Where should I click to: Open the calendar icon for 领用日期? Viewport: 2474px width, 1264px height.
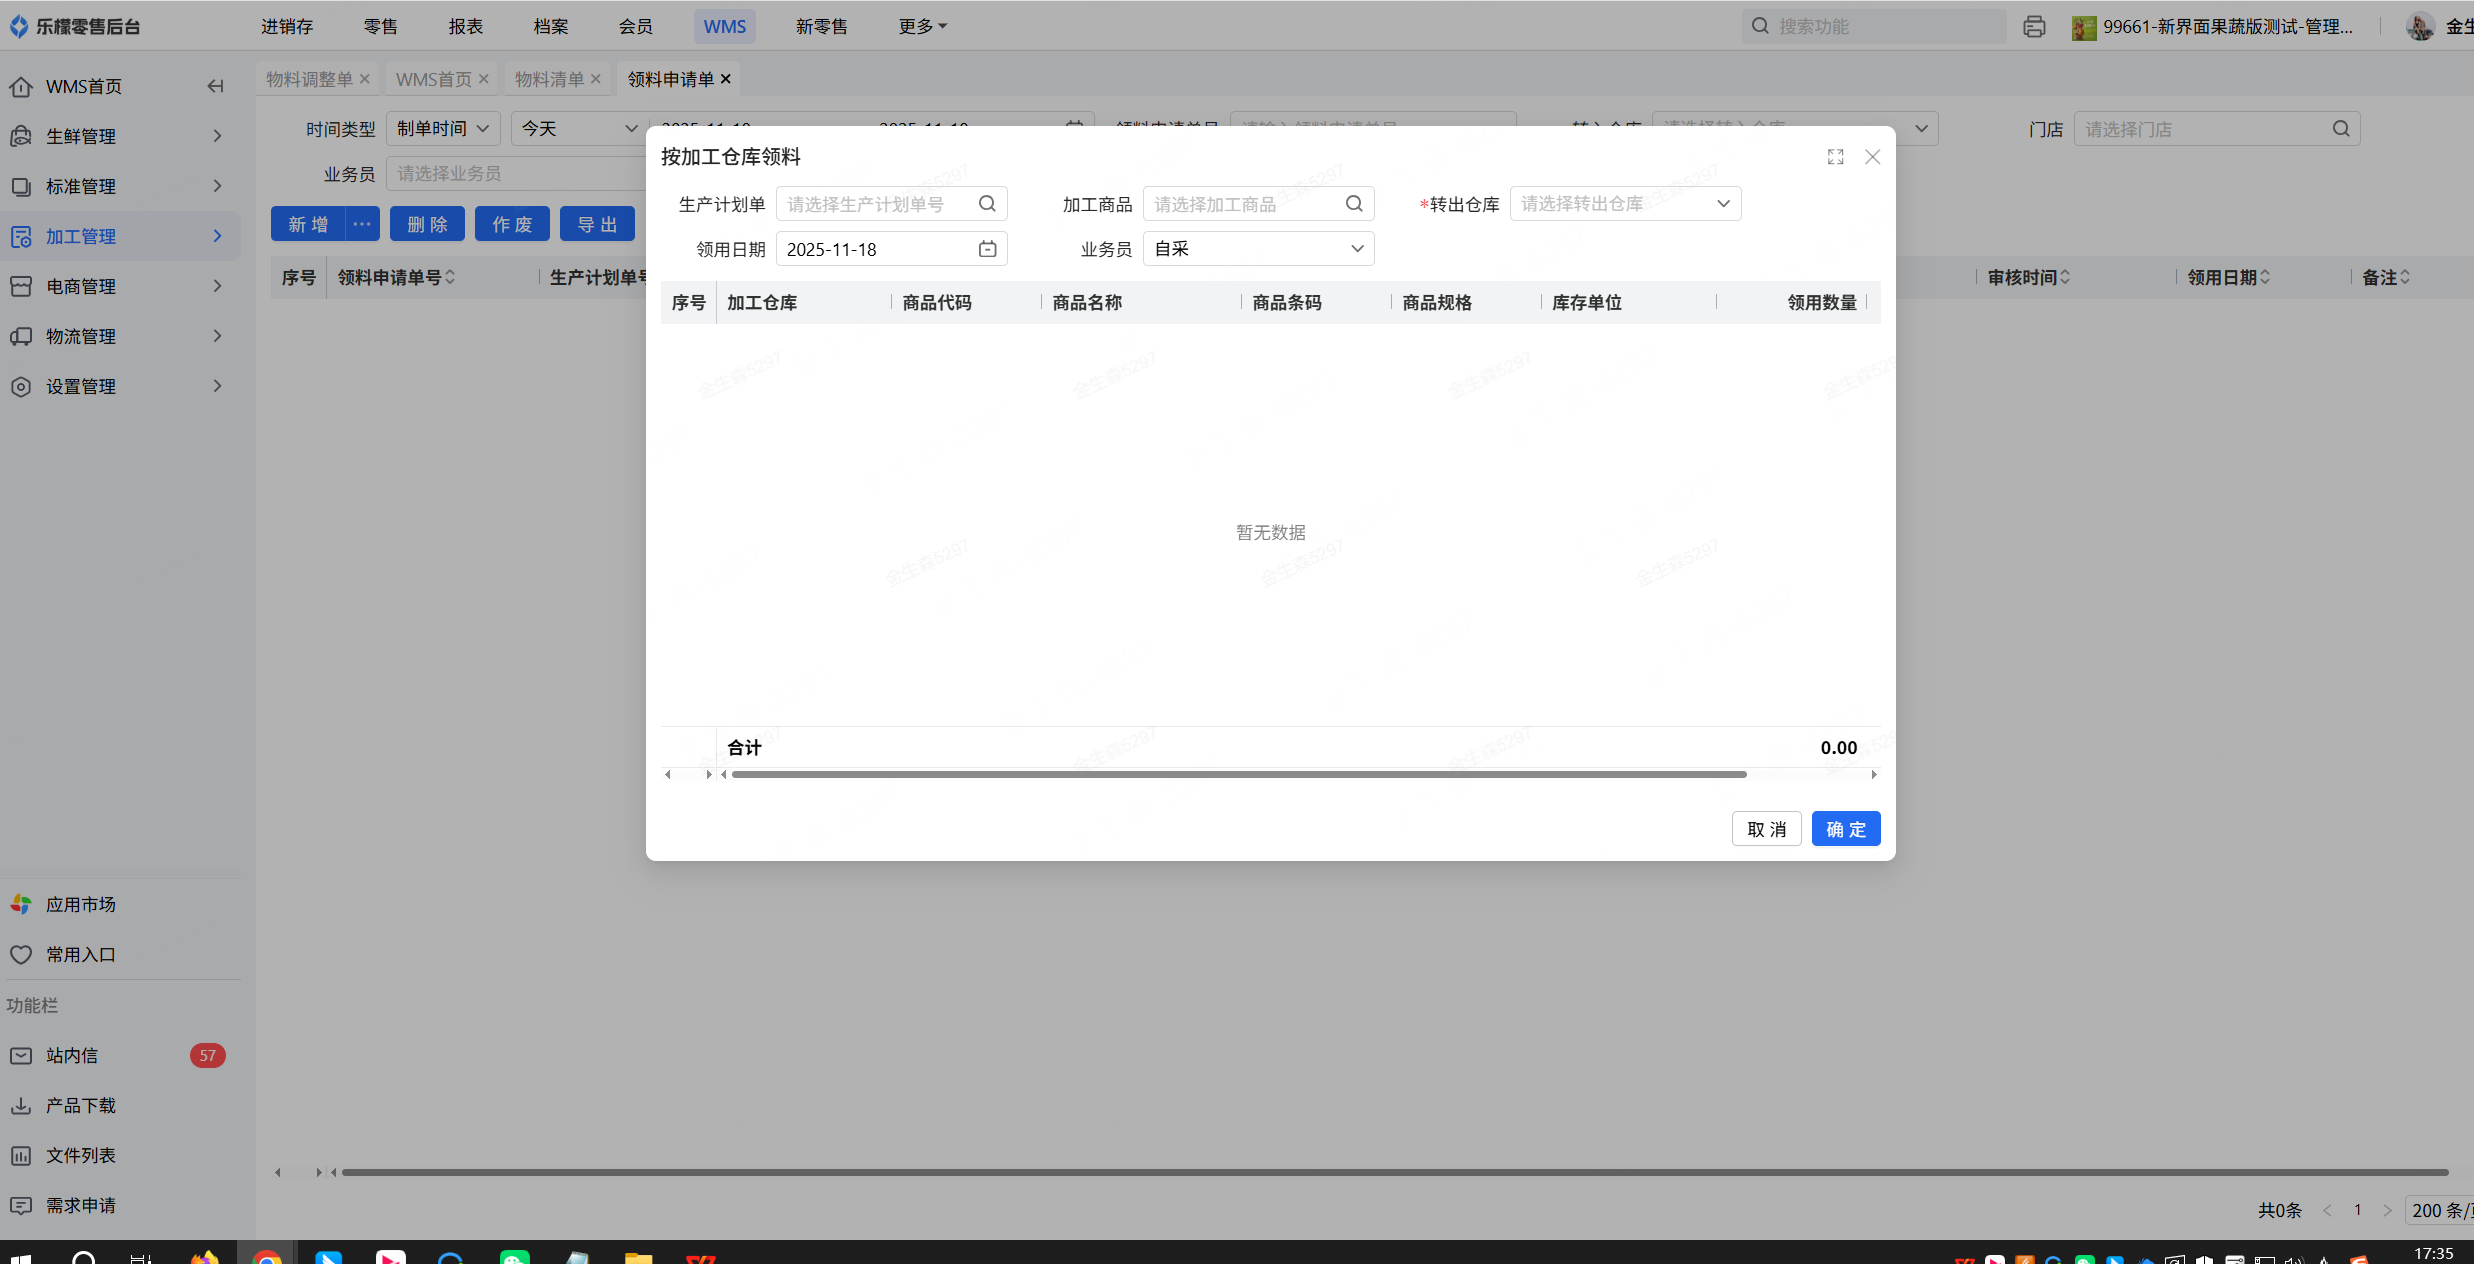point(987,249)
